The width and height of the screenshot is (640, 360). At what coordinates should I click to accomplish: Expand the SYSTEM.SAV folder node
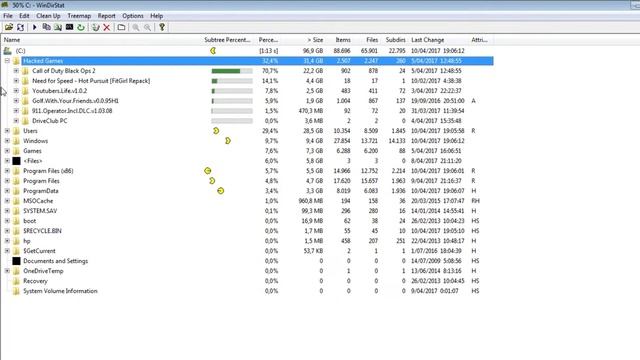tap(7, 211)
